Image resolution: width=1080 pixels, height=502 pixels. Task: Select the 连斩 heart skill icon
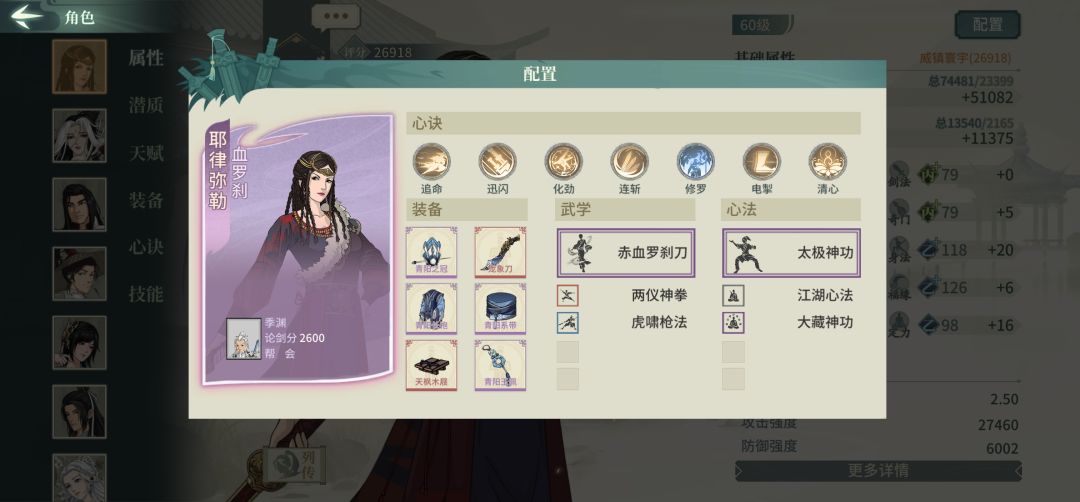coord(630,163)
